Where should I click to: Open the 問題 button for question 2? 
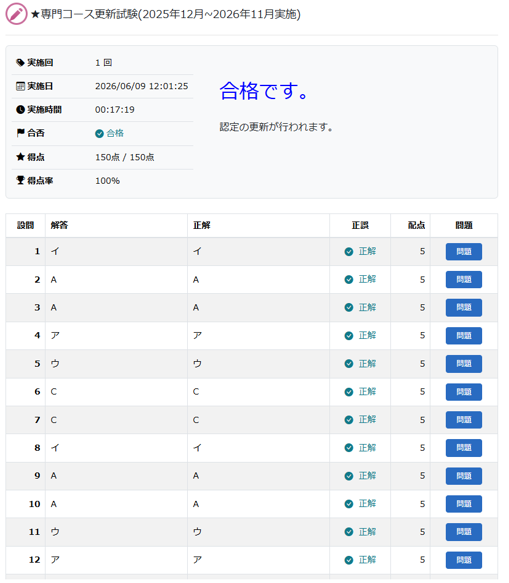tap(464, 280)
